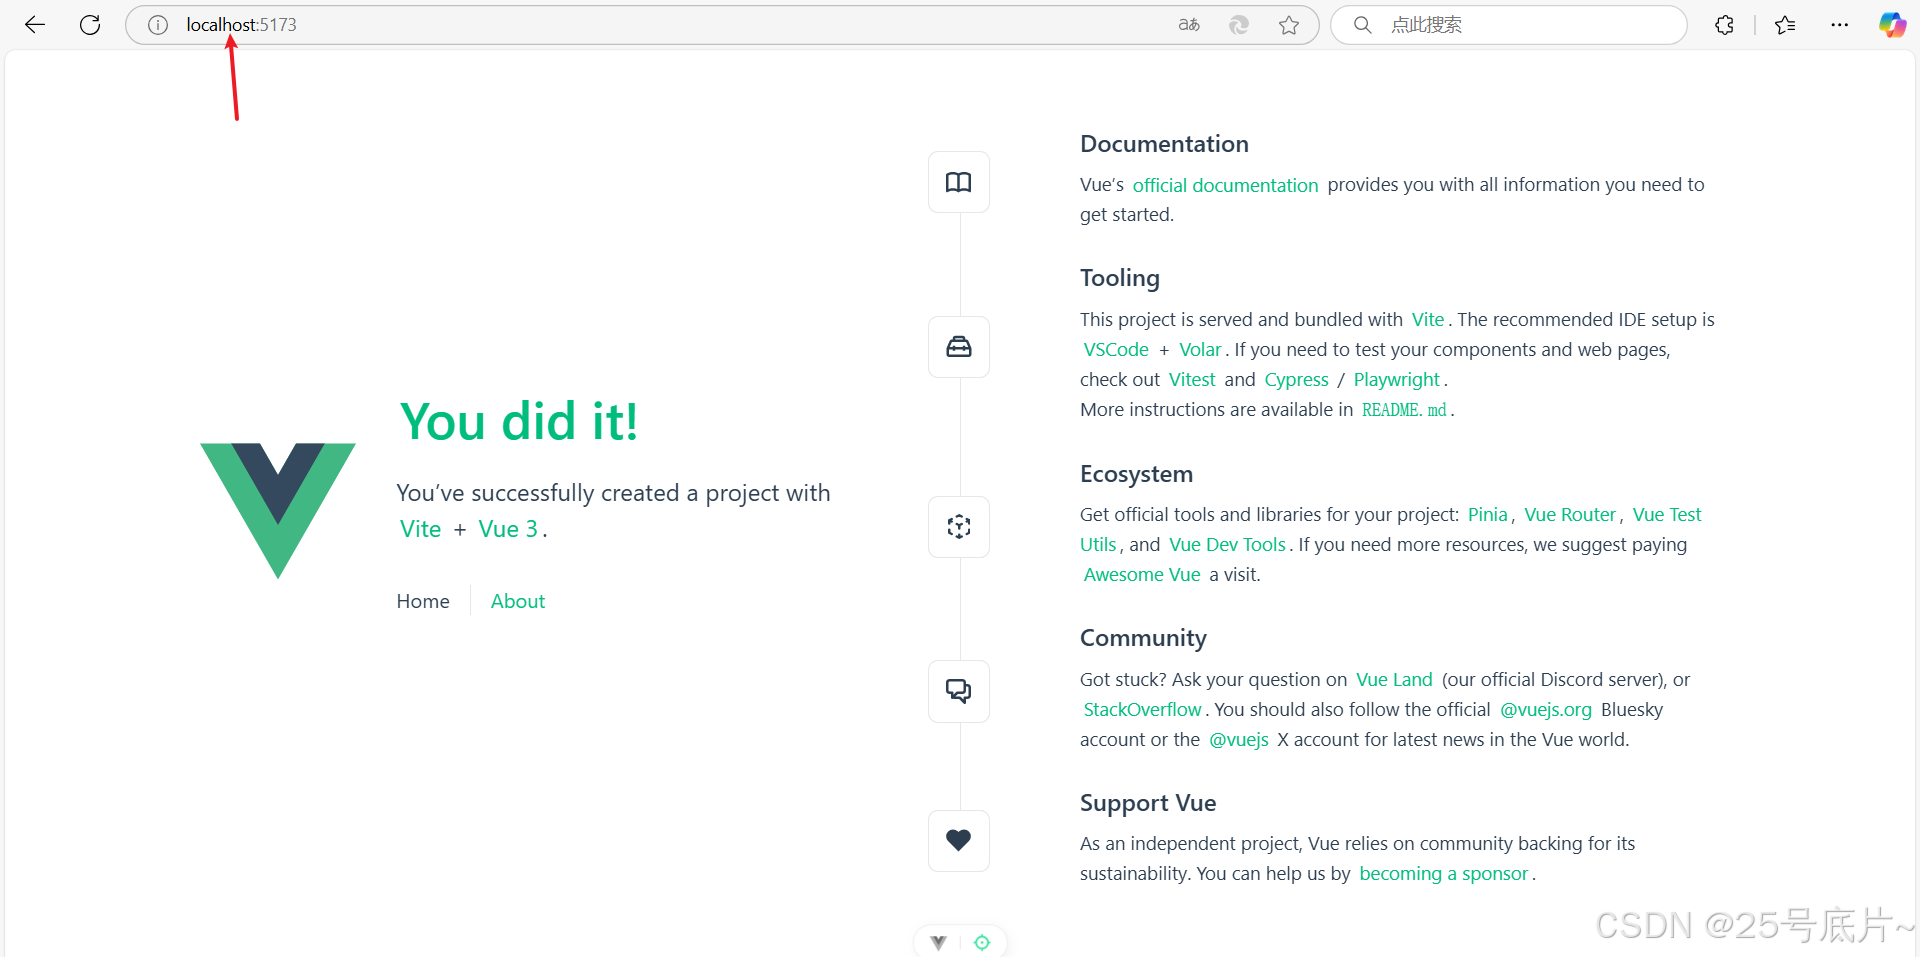Open the Vite link under heading
The image size is (1920, 957).
[x=420, y=529]
